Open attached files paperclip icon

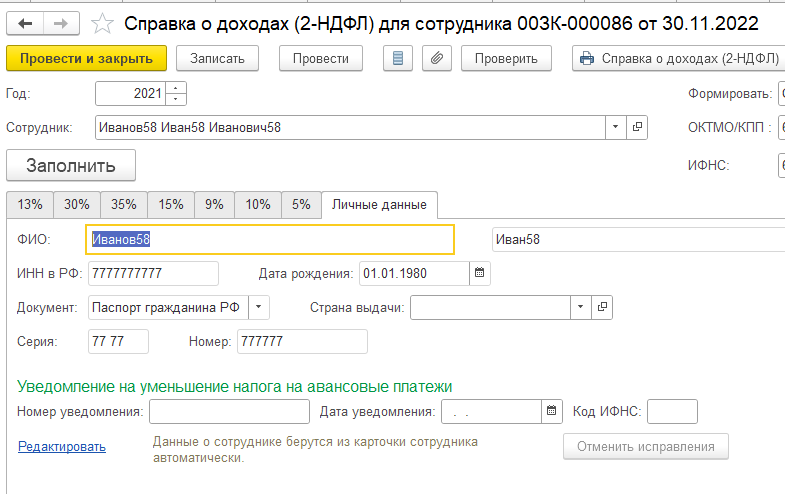coord(437,59)
